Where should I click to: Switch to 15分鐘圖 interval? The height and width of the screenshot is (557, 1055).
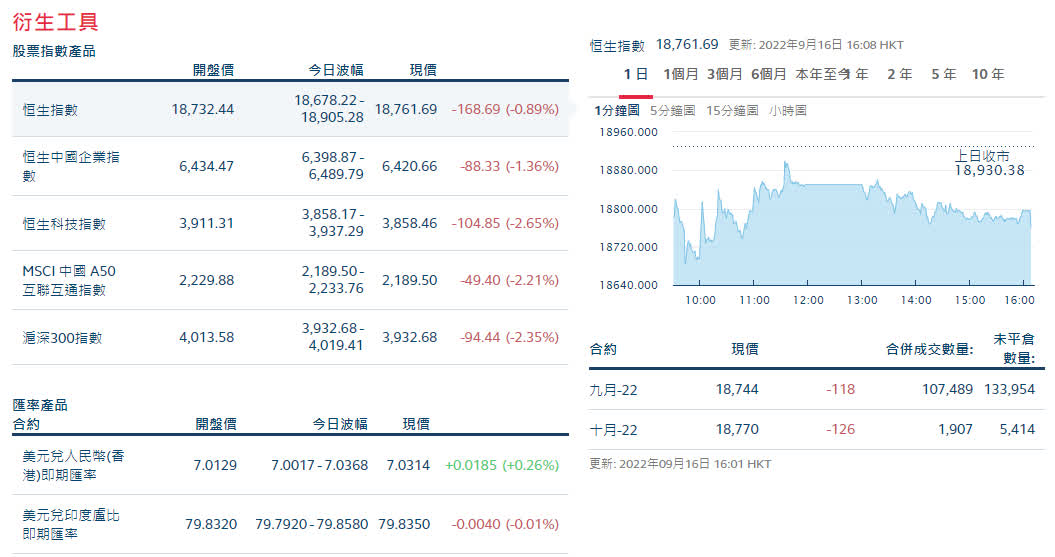(732, 110)
